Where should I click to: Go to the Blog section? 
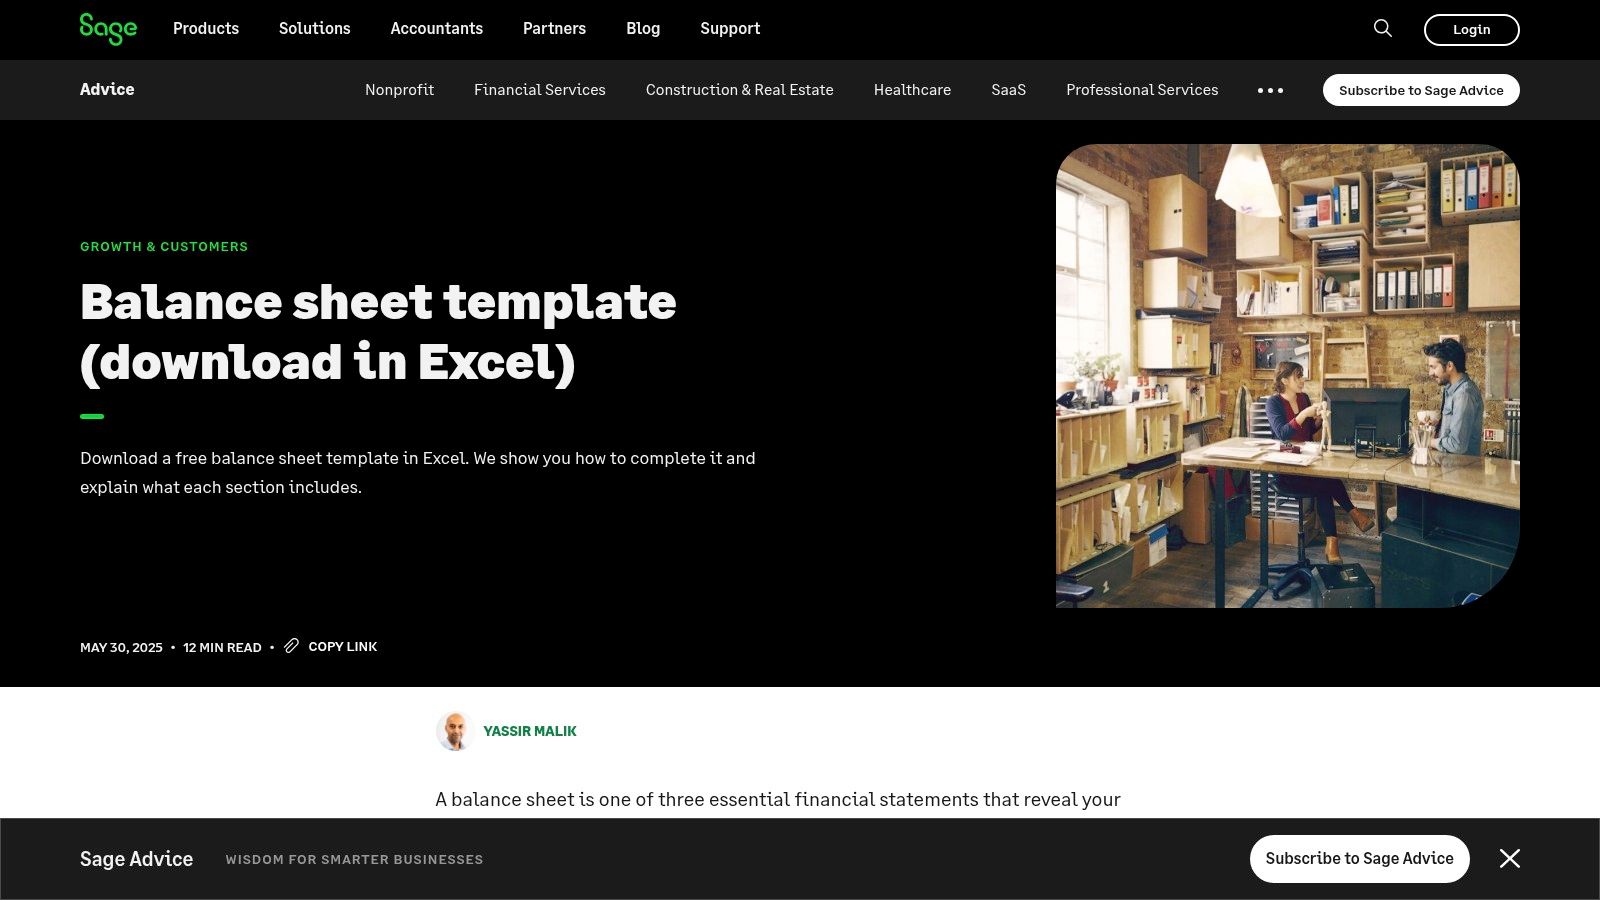(643, 29)
